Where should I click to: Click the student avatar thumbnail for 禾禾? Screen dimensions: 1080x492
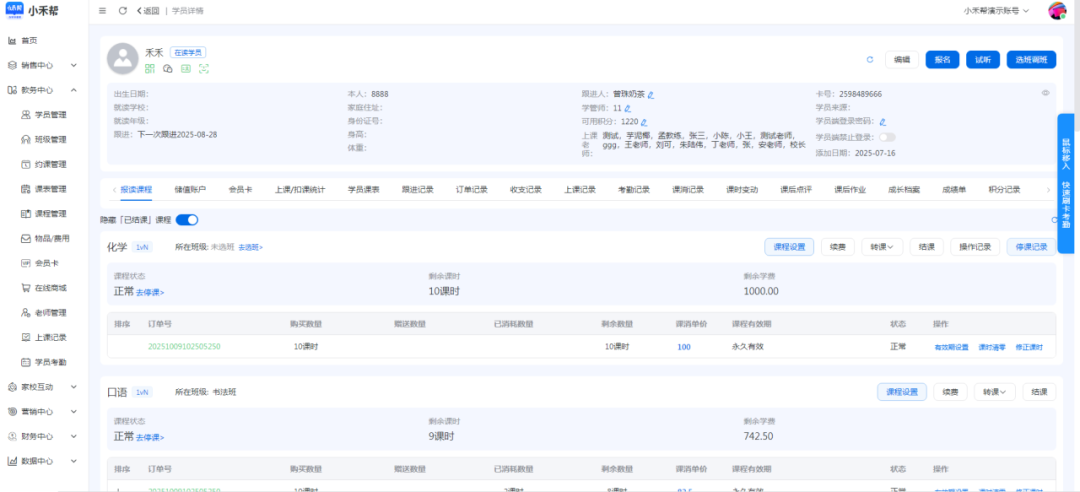click(122, 59)
